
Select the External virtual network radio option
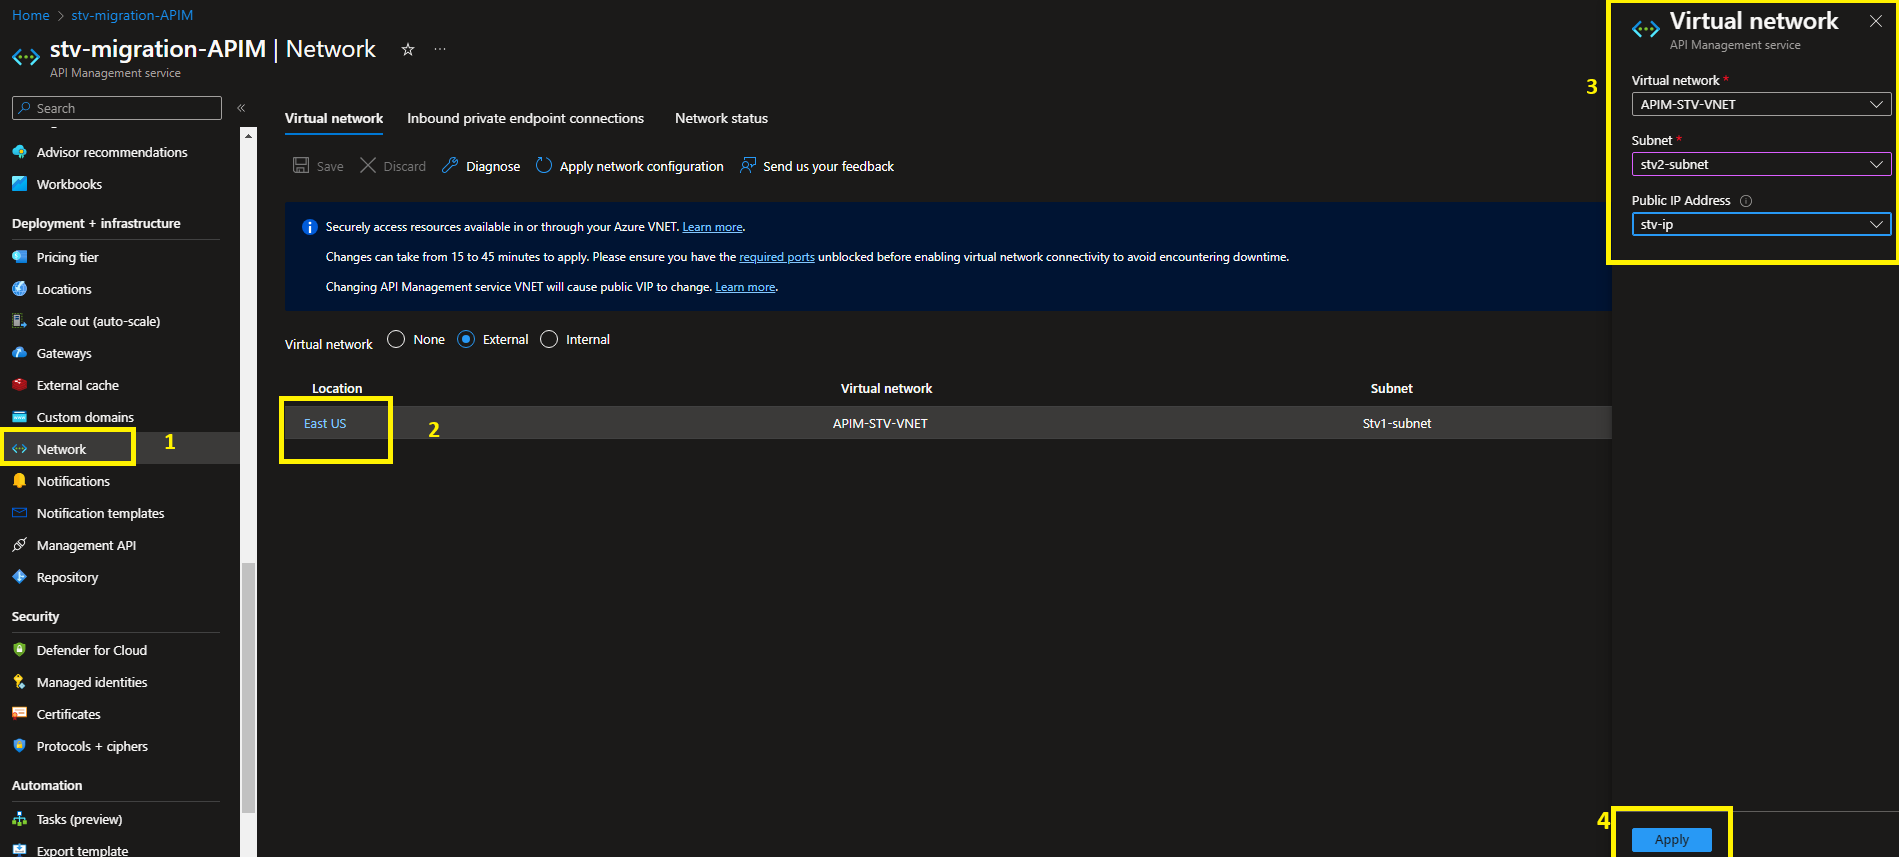(x=466, y=339)
